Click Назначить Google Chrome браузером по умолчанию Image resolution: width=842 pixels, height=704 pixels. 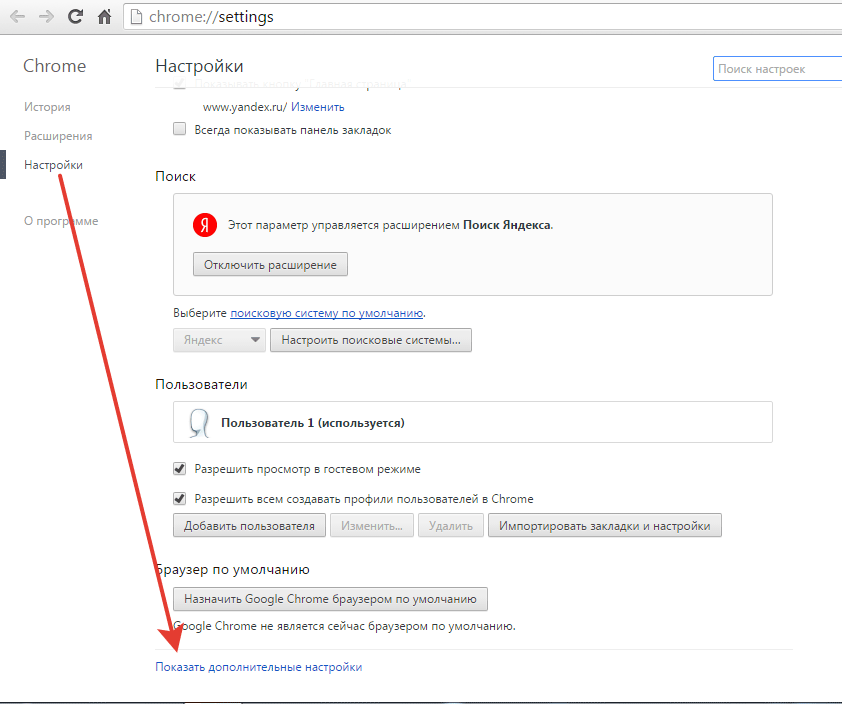coord(330,599)
